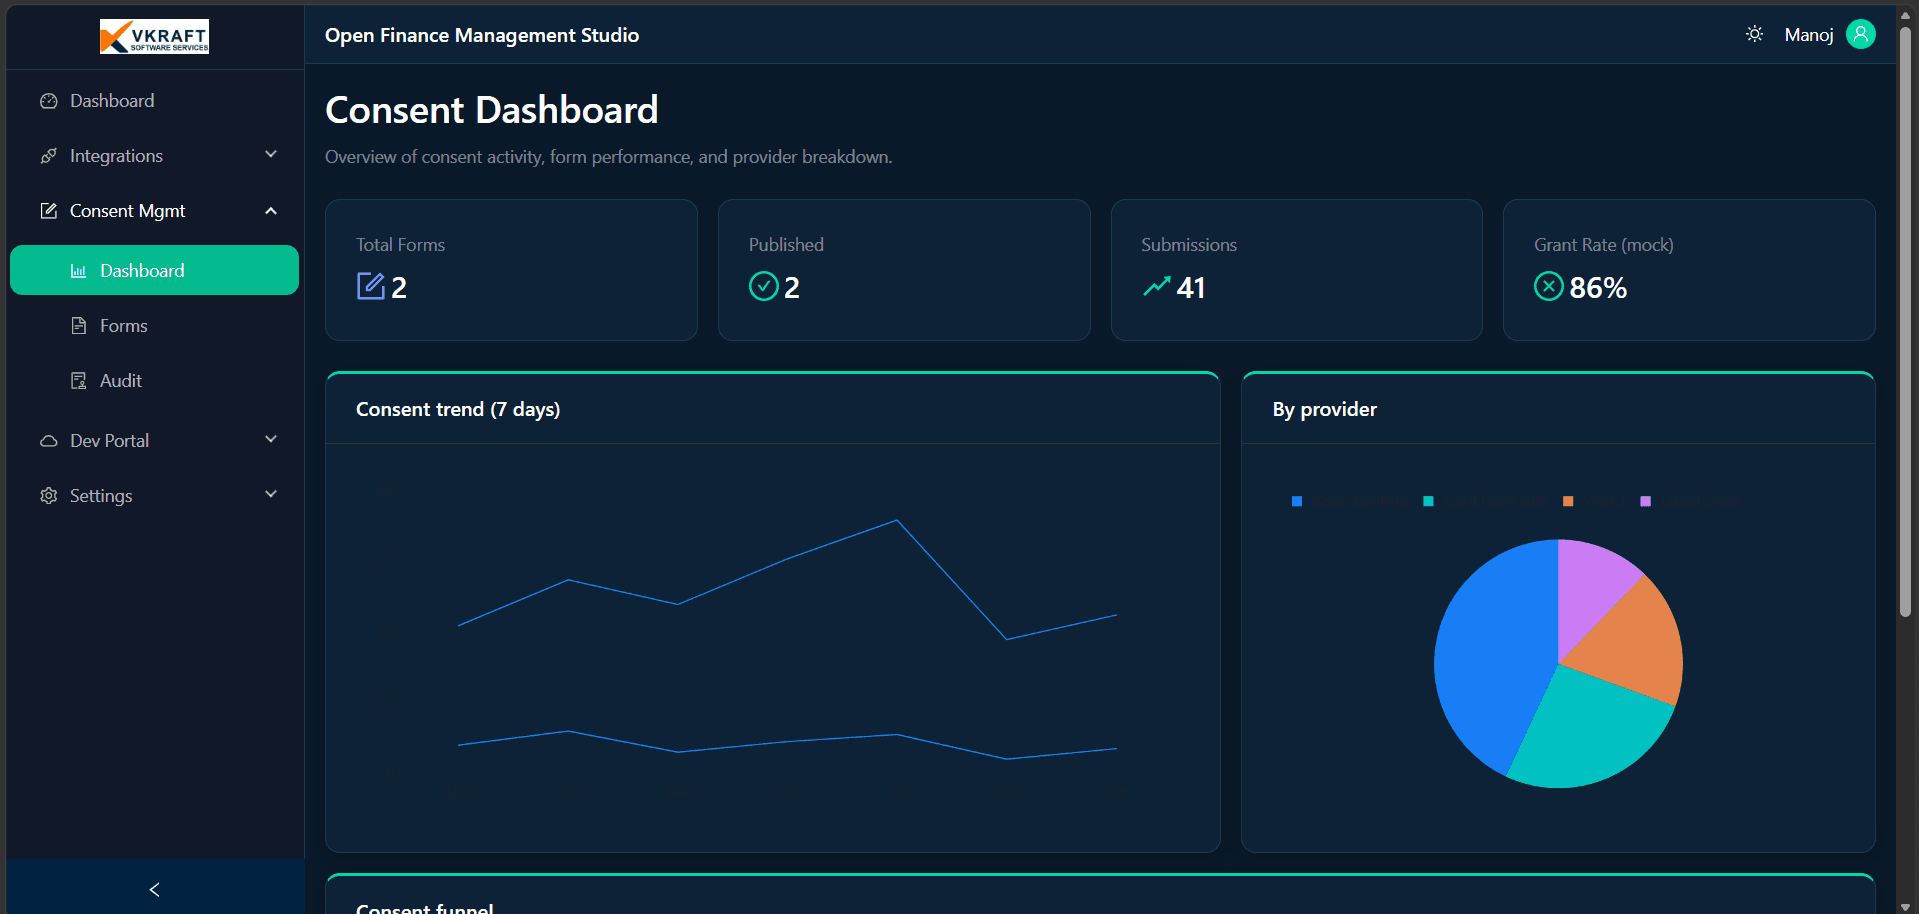This screenshot has height=914, width=1919.
Task: Open the Forms submenu item
Action: pos(154,326)
